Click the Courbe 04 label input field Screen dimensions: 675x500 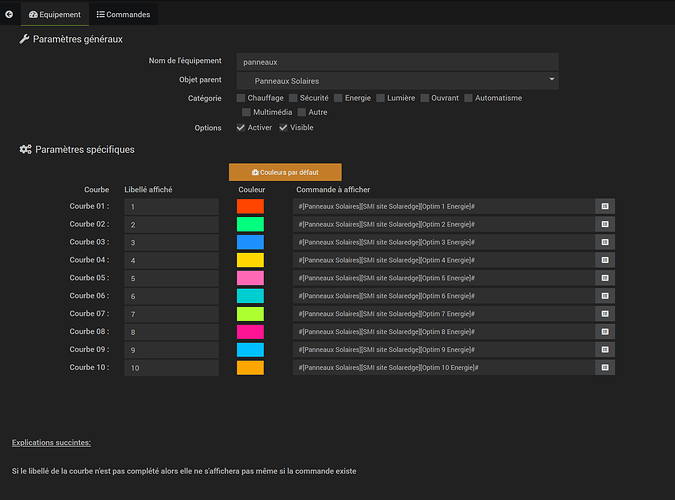171,260
